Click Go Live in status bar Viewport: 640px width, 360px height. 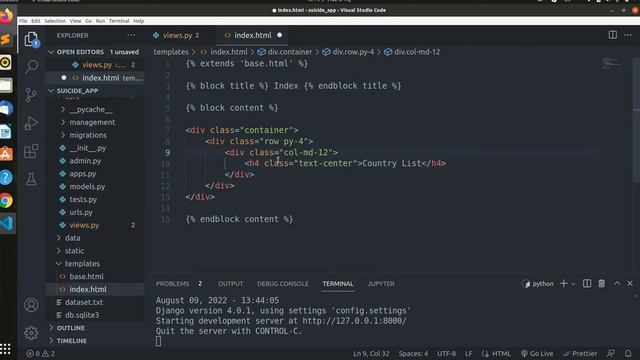(537, 353)
